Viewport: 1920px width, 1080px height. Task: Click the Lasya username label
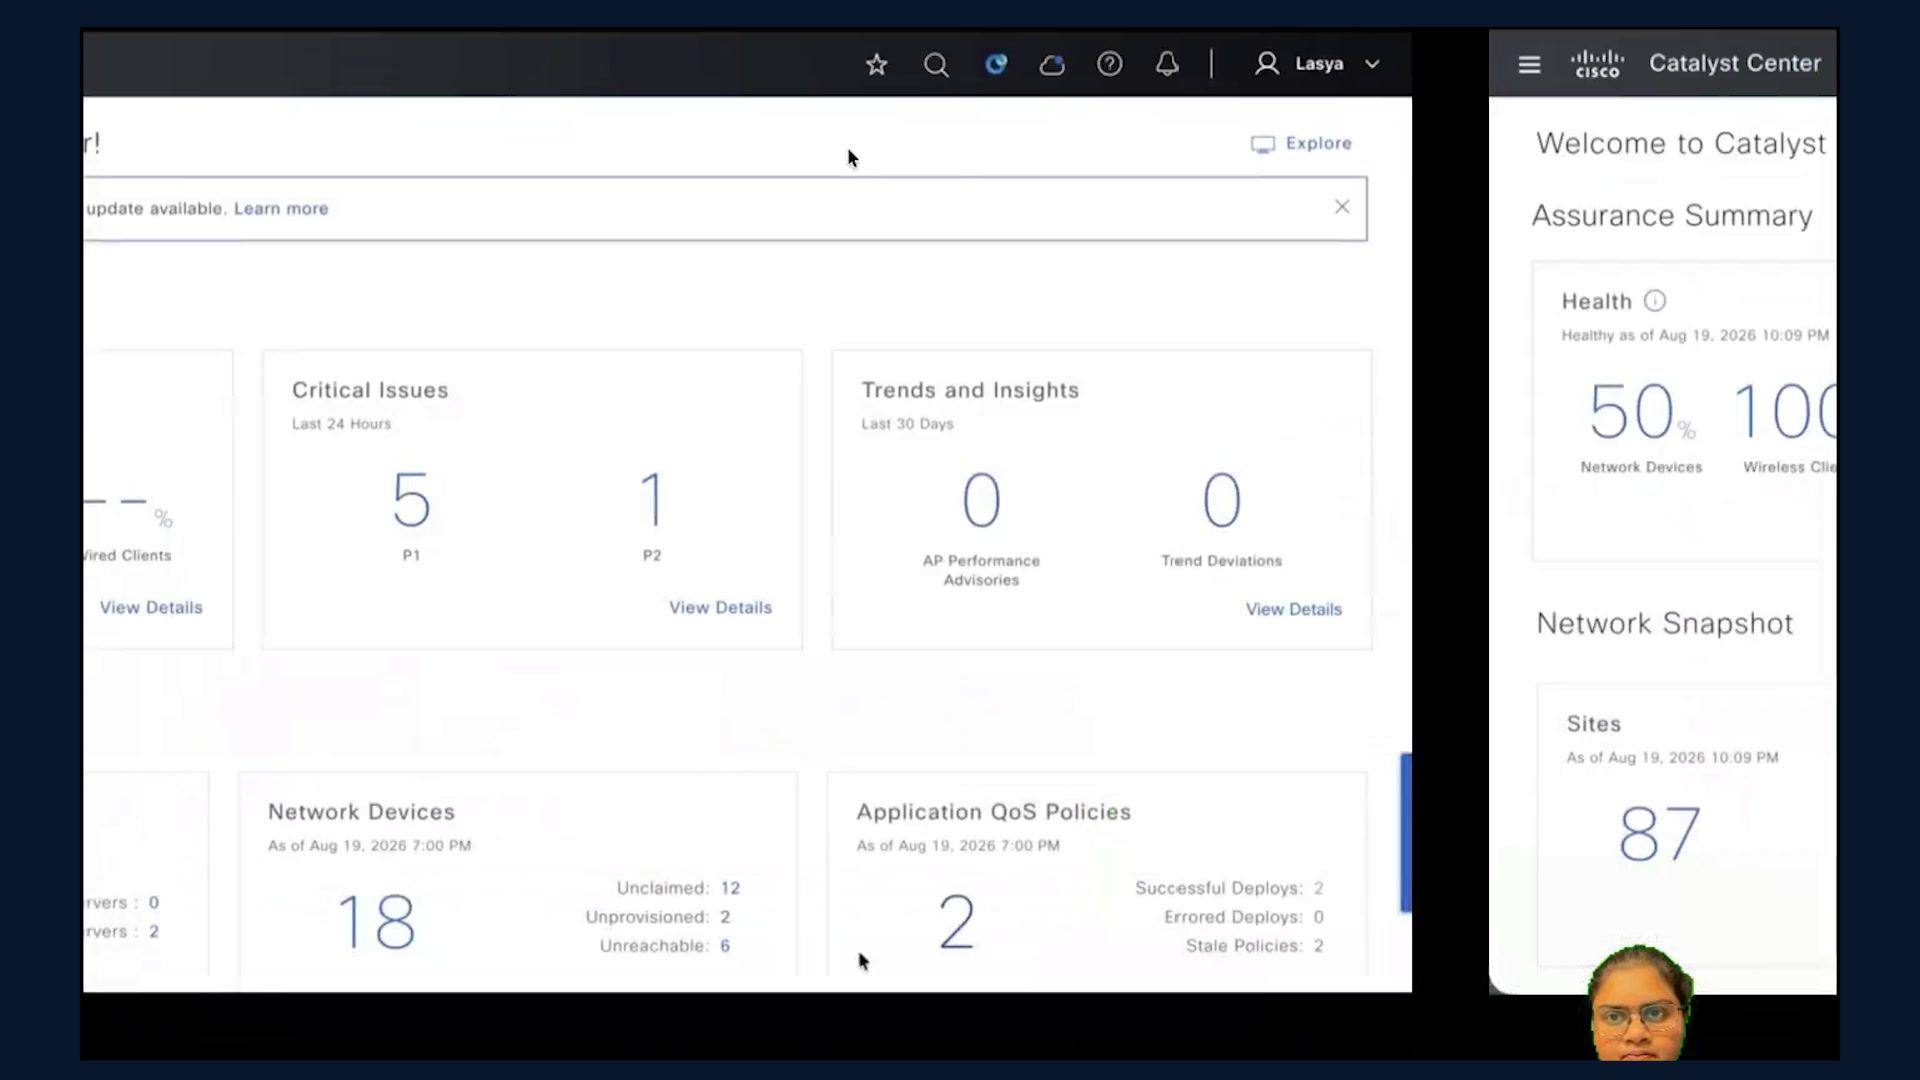pos(1319,64)
